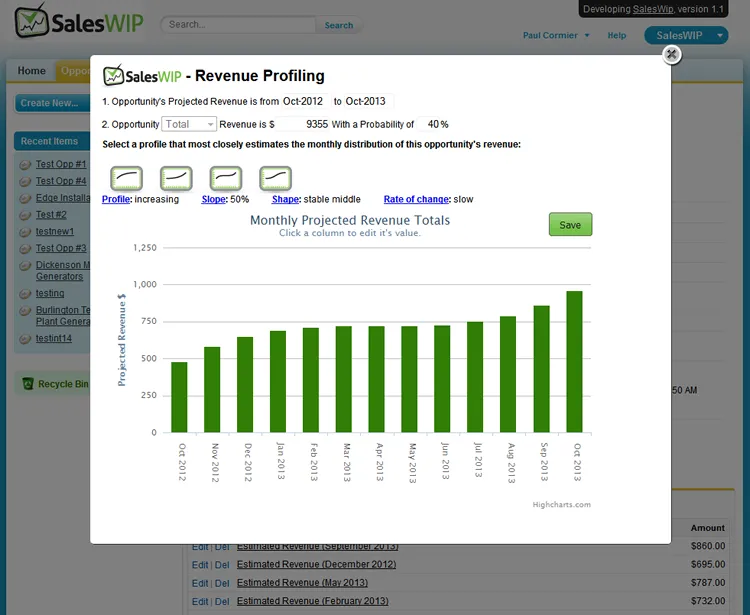Click the Search button
The width and height of the screenshot is (750, 615).
pyautogui.click(x=339, y=25)
